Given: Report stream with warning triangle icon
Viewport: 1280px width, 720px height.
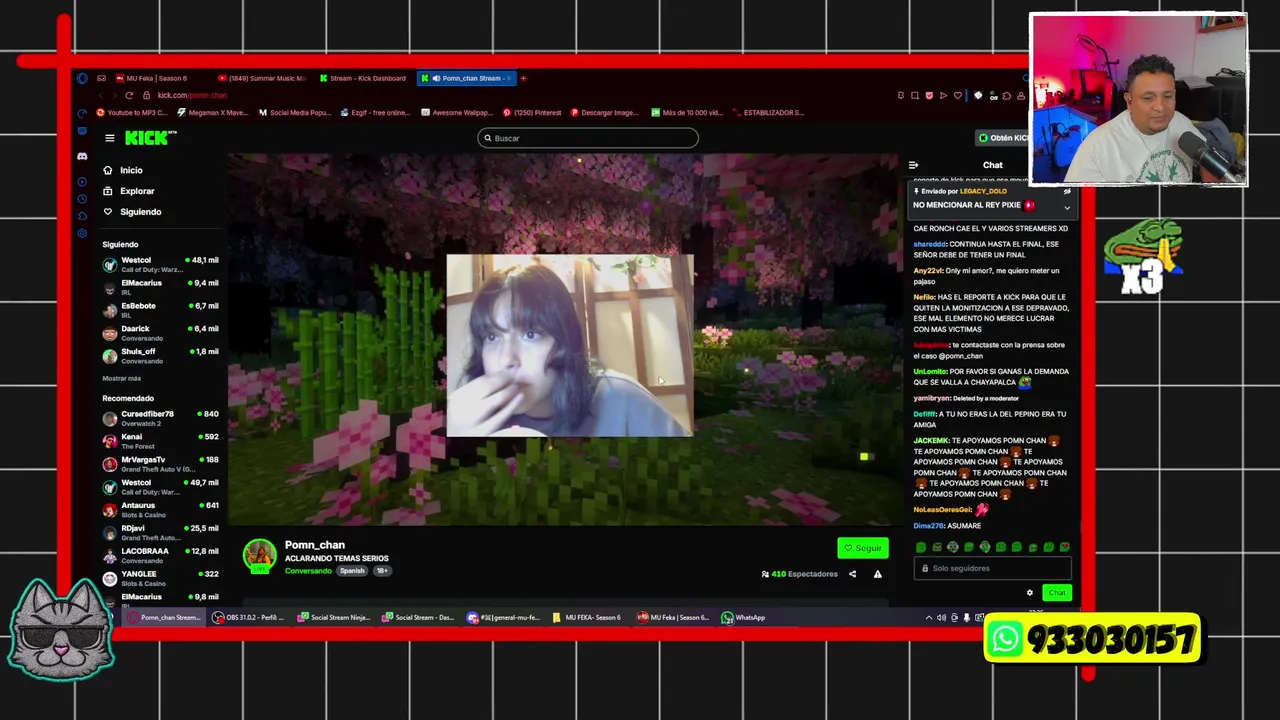Looking at the screenshot, I should coord(877,574).
